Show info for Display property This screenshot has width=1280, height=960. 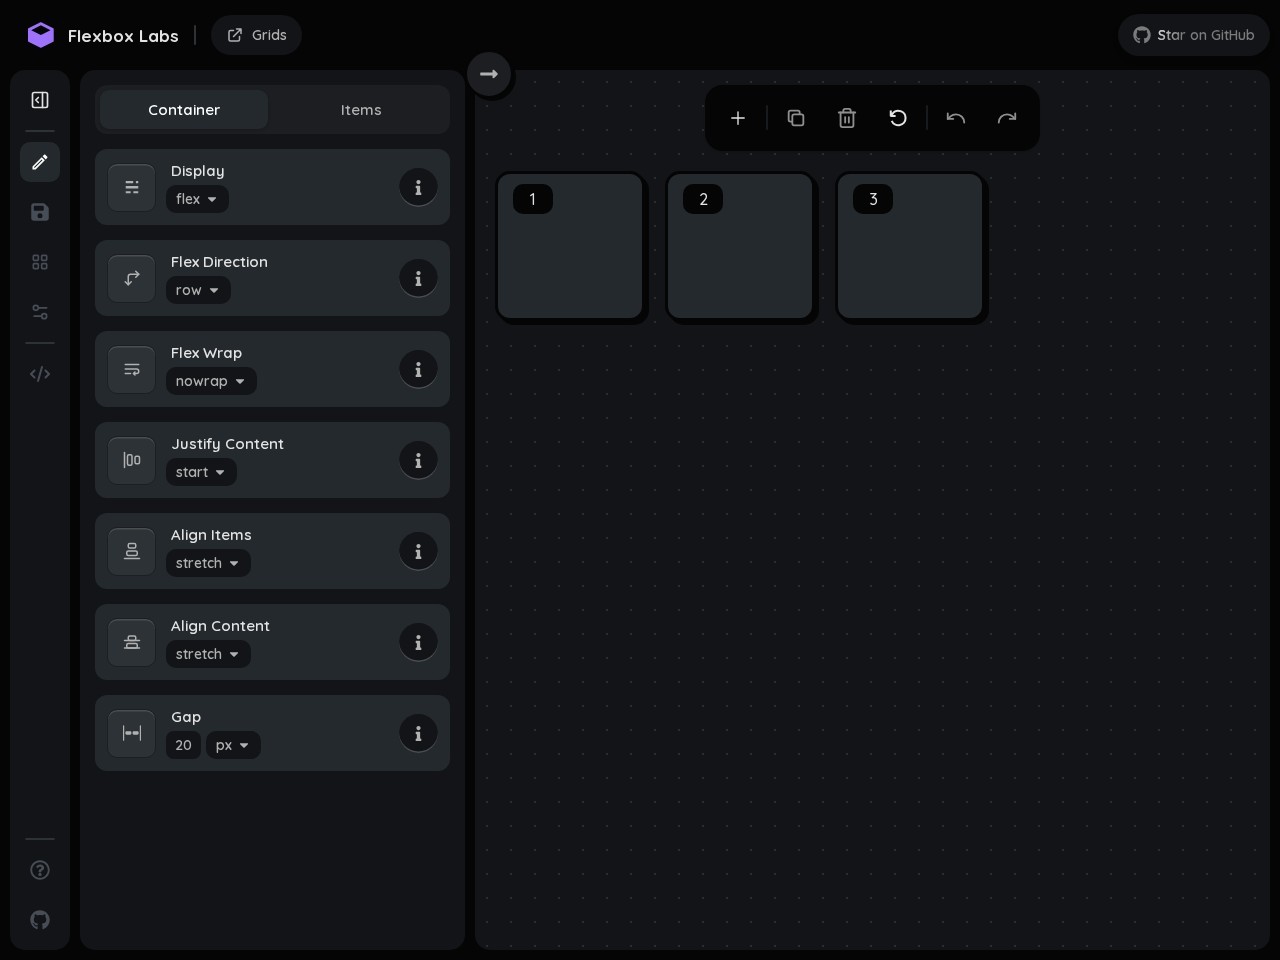pyautogui.click(x=418, y=187)
